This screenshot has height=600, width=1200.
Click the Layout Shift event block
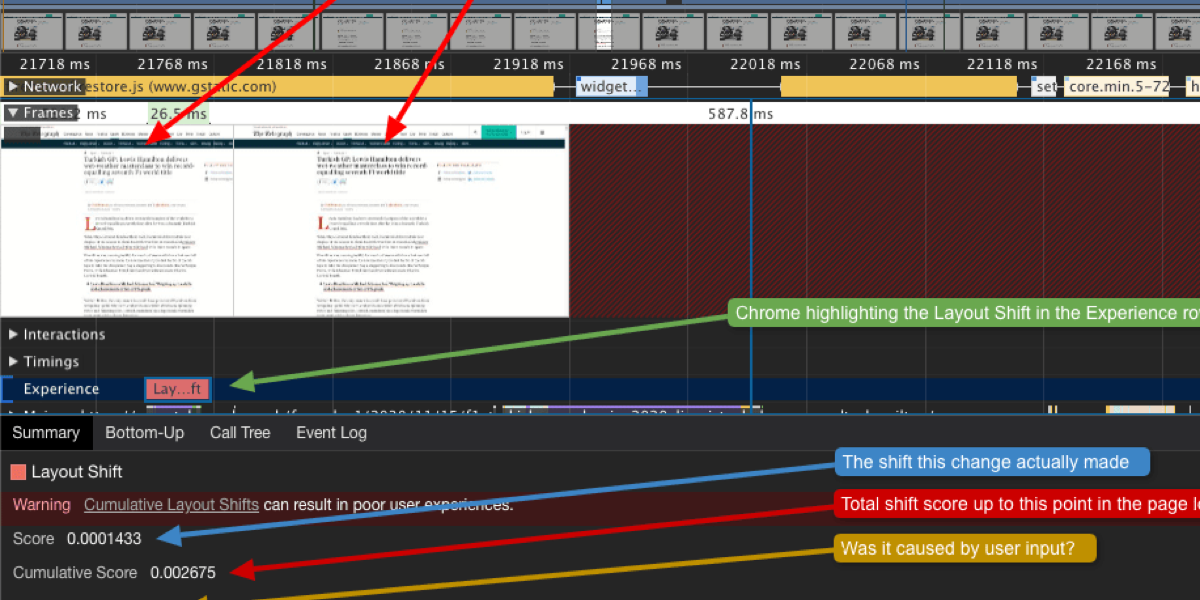(x=178, y=389)
